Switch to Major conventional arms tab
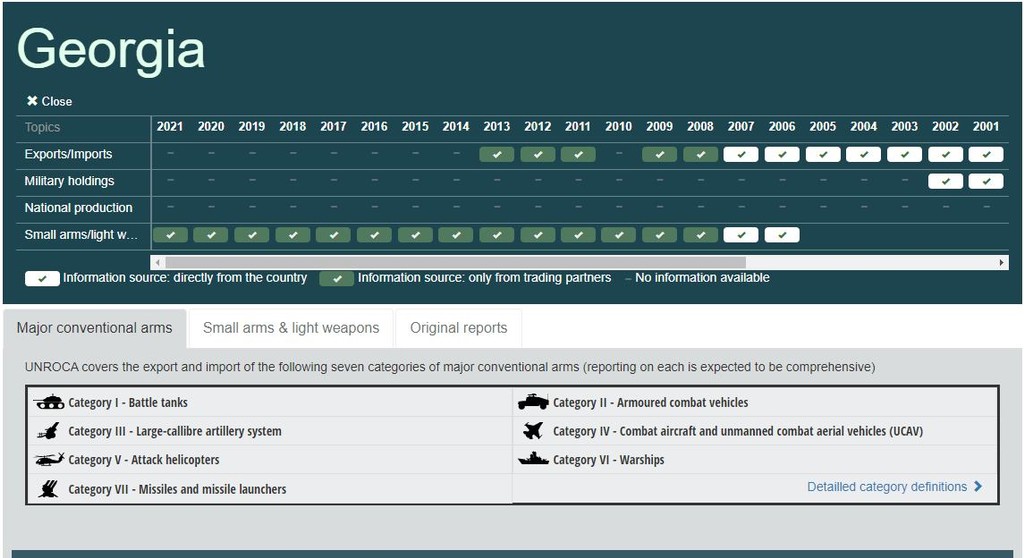 coord(95,328)
